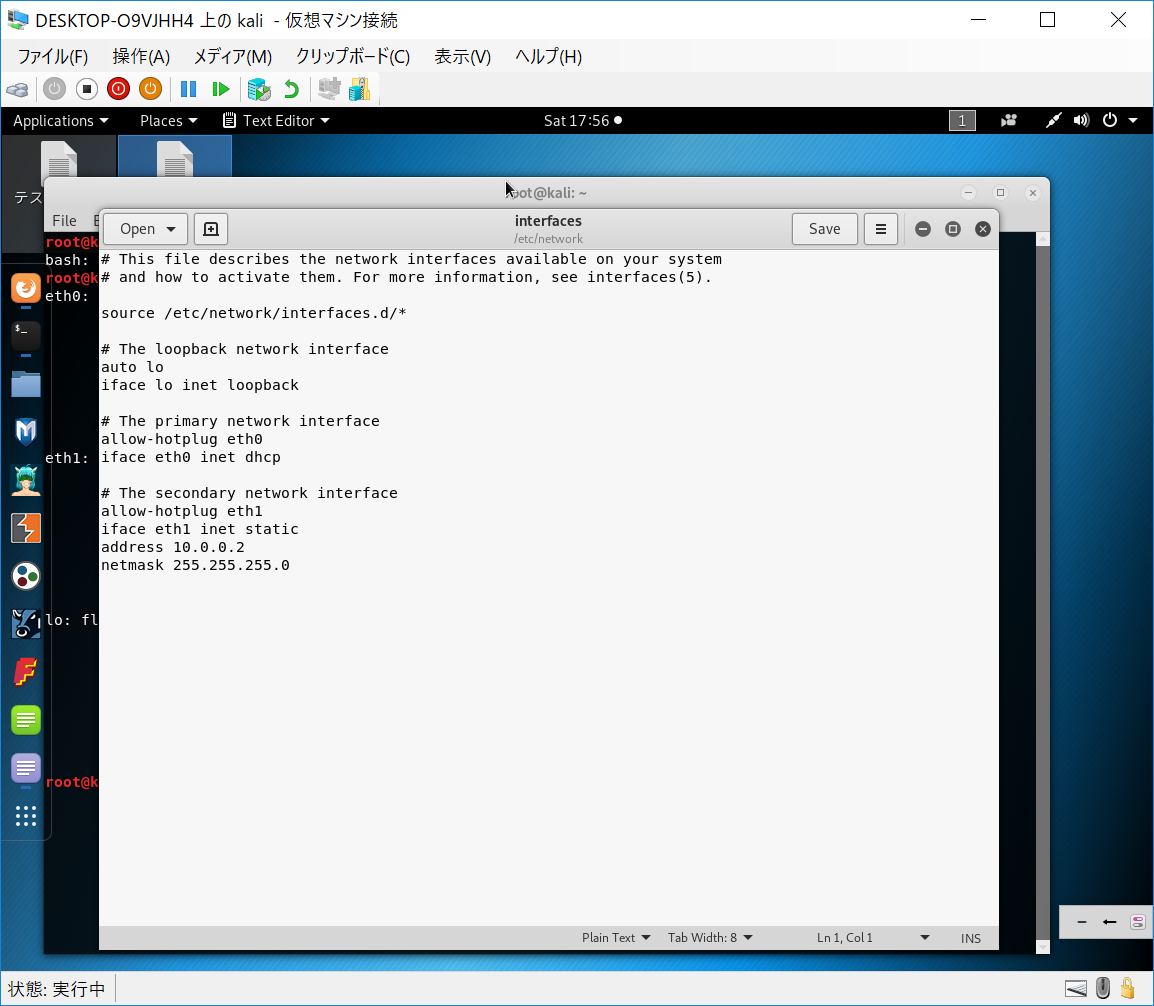Click the green Reset VM icon
The width and height of the screenshot is (1154, 1006).
point(221,89)
